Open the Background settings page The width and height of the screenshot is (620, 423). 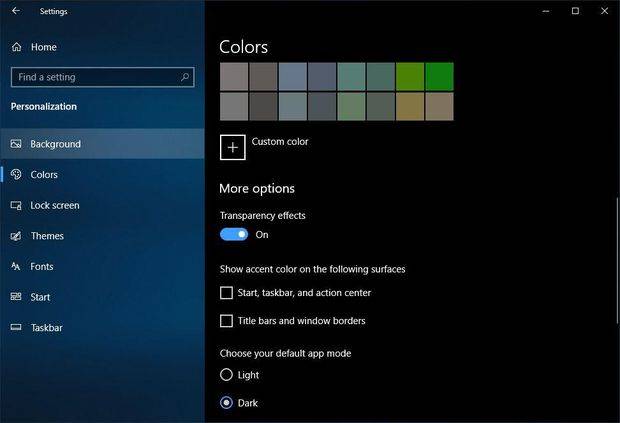pyautogui.click(x=102, y=144)
